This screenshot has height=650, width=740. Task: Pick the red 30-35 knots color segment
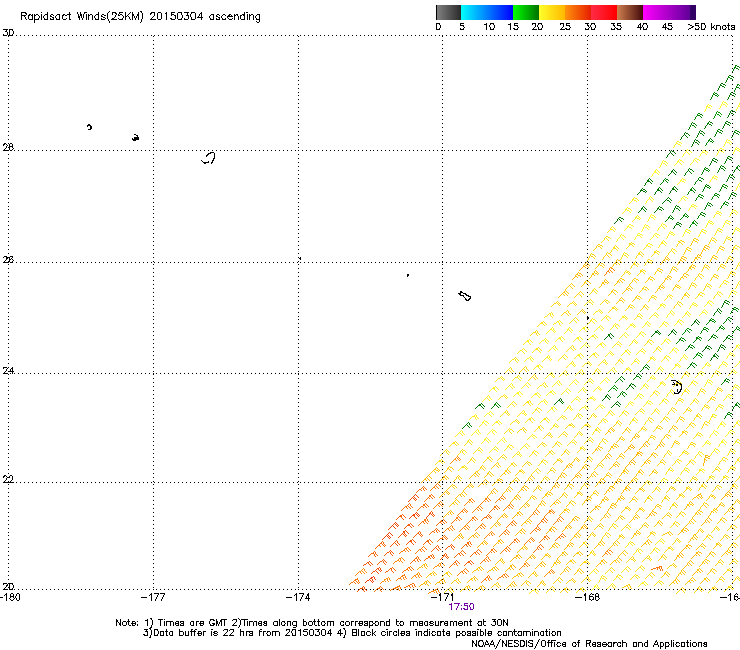click(x=604, y=12)
